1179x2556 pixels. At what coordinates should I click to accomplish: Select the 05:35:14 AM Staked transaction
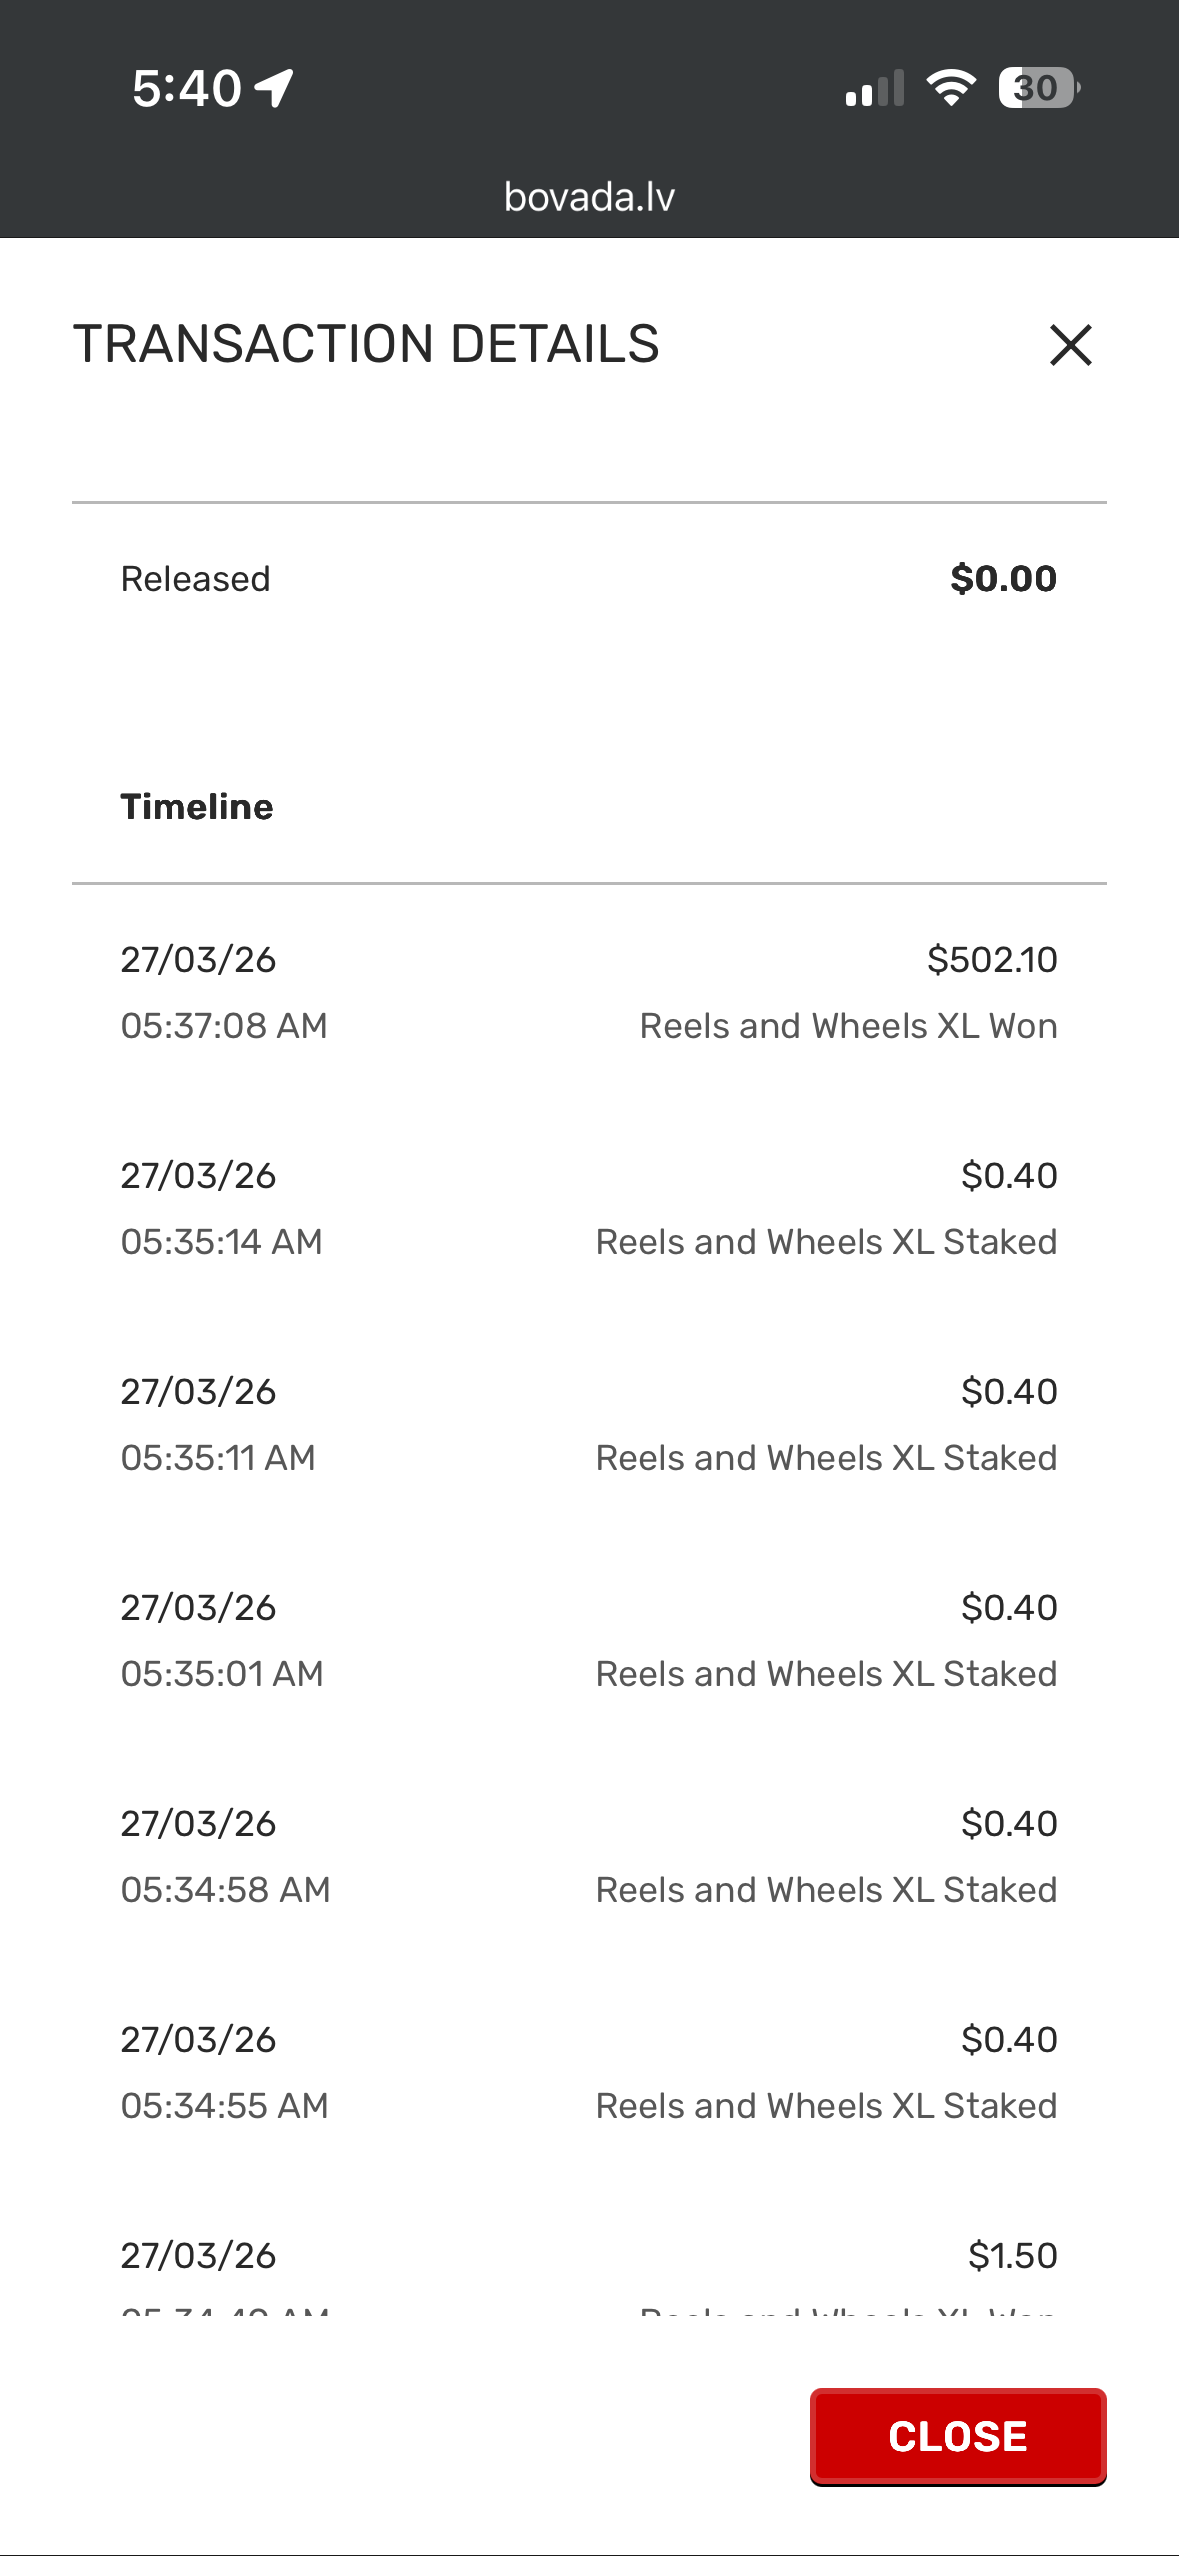tap(589, 1208)
